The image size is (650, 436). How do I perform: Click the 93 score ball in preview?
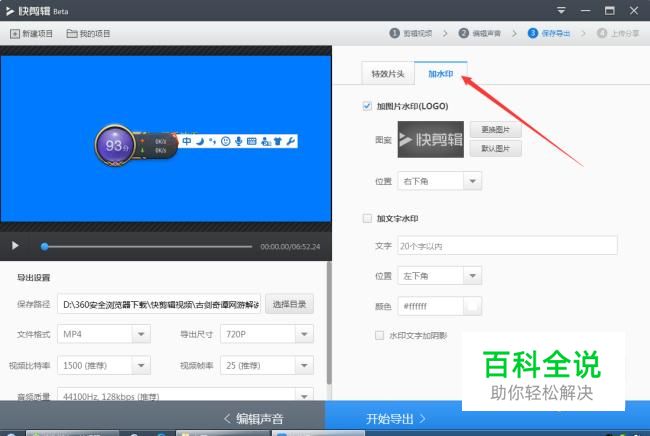pos(115,145)
